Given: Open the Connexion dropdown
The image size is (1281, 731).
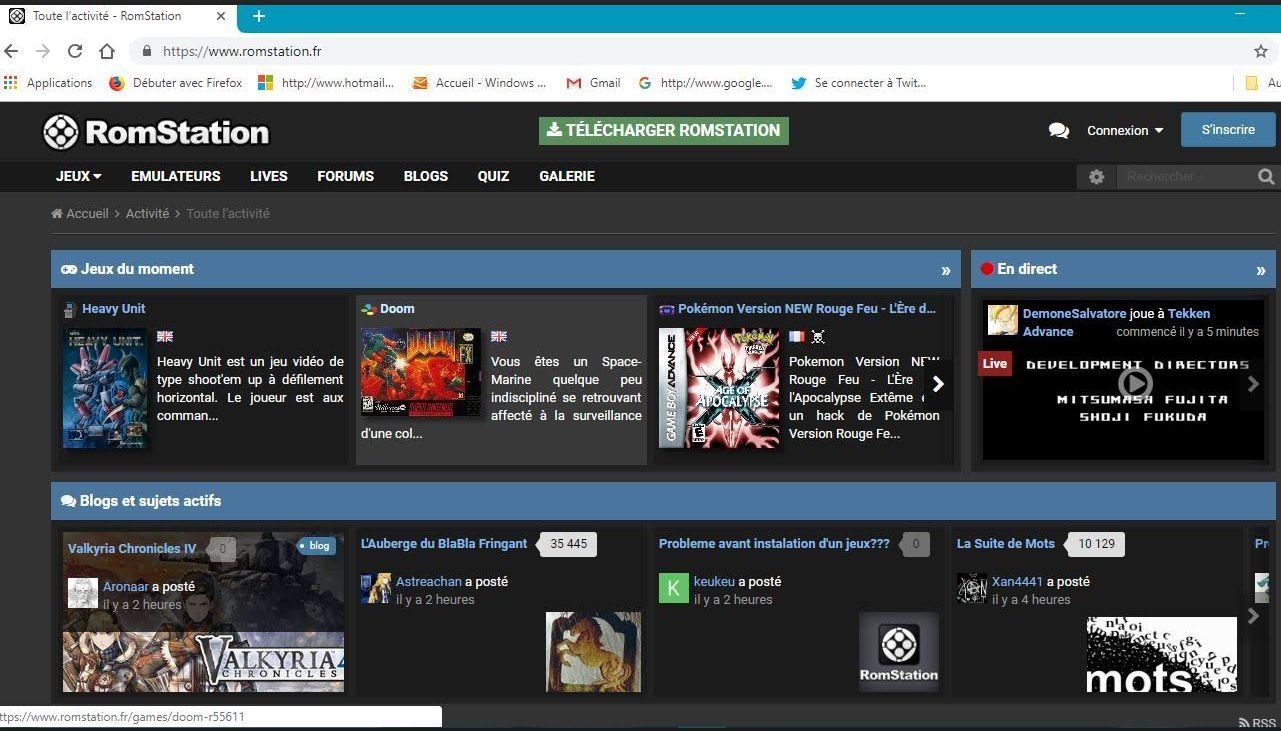Looking at the screenshot, I should pos(1126,131).
